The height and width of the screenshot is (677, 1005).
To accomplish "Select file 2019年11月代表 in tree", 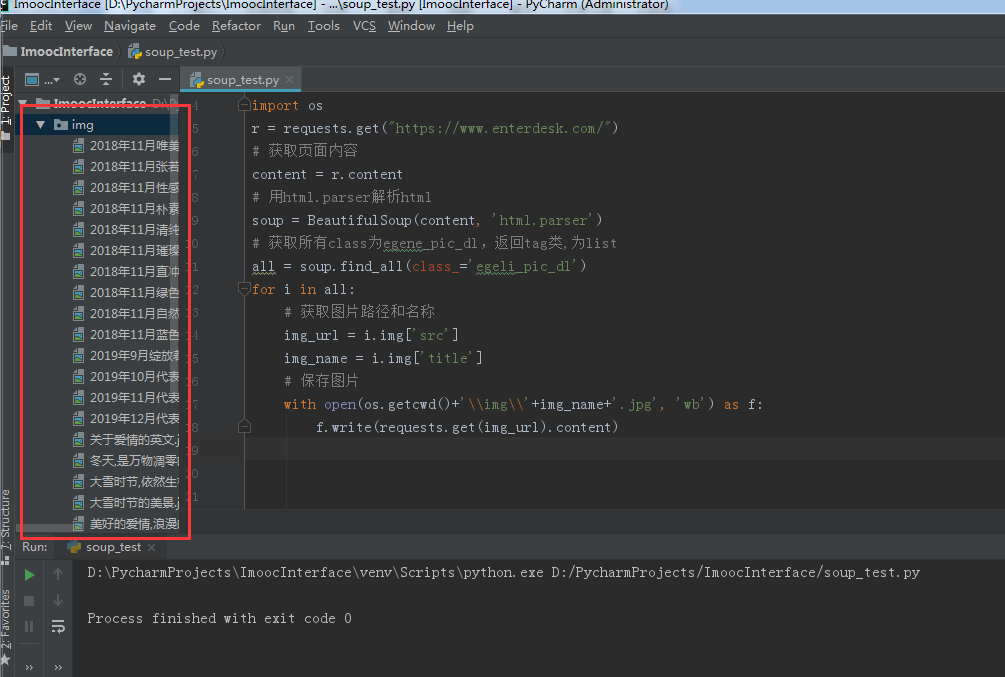I will click(x=126, y=398).
